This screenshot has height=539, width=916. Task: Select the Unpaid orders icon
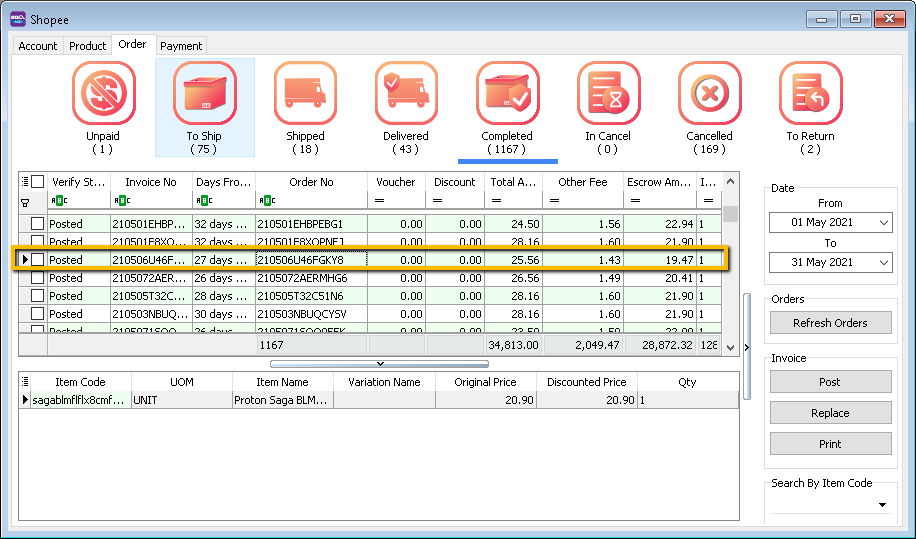pyautogui.click(x=103, y=94)
